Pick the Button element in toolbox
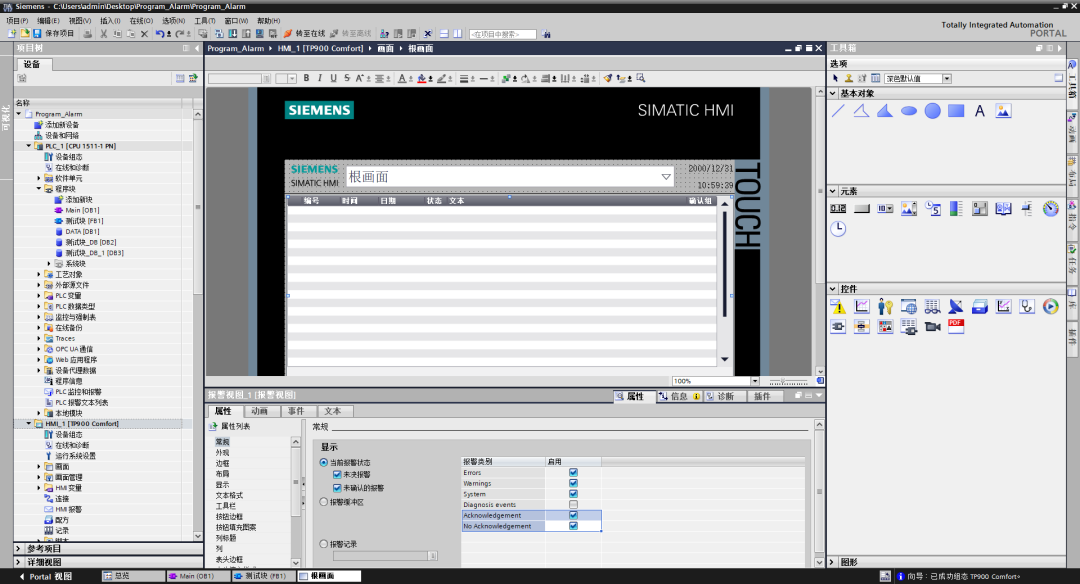This screenshot has height=584, width=1080. point(862,209)
